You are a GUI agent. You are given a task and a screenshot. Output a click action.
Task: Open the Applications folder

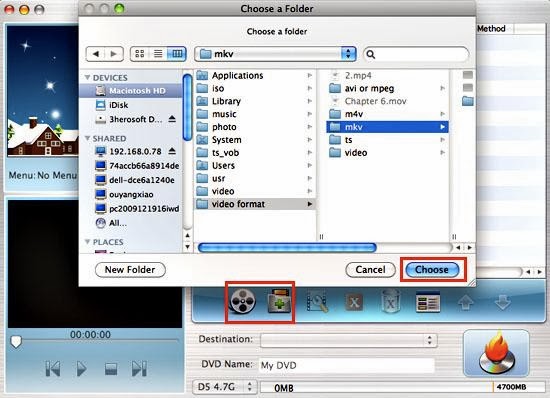[255, 75]
